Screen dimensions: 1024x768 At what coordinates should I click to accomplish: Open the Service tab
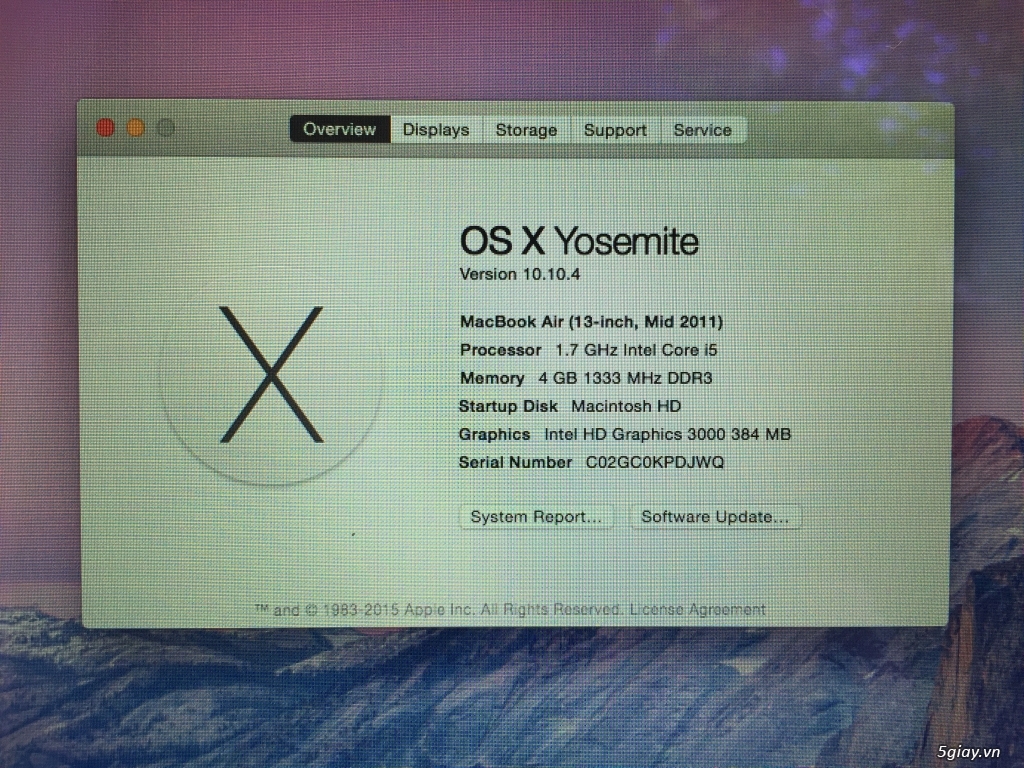pos(702,130)
